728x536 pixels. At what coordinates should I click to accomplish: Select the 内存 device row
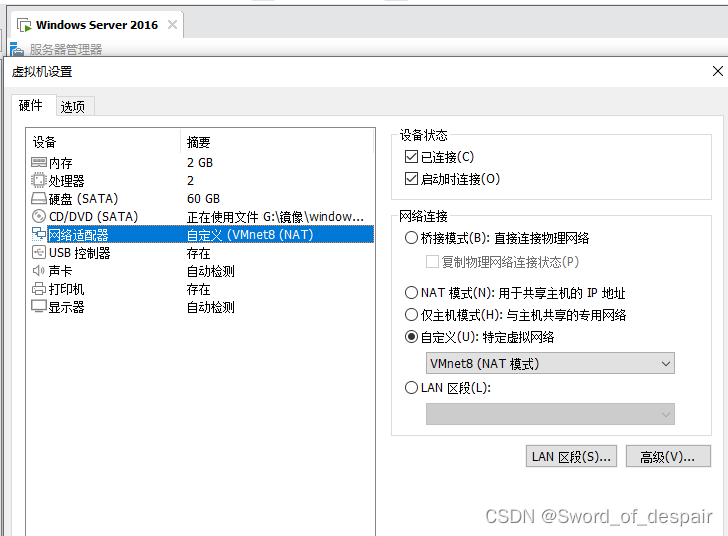click(x=202, y=163)
